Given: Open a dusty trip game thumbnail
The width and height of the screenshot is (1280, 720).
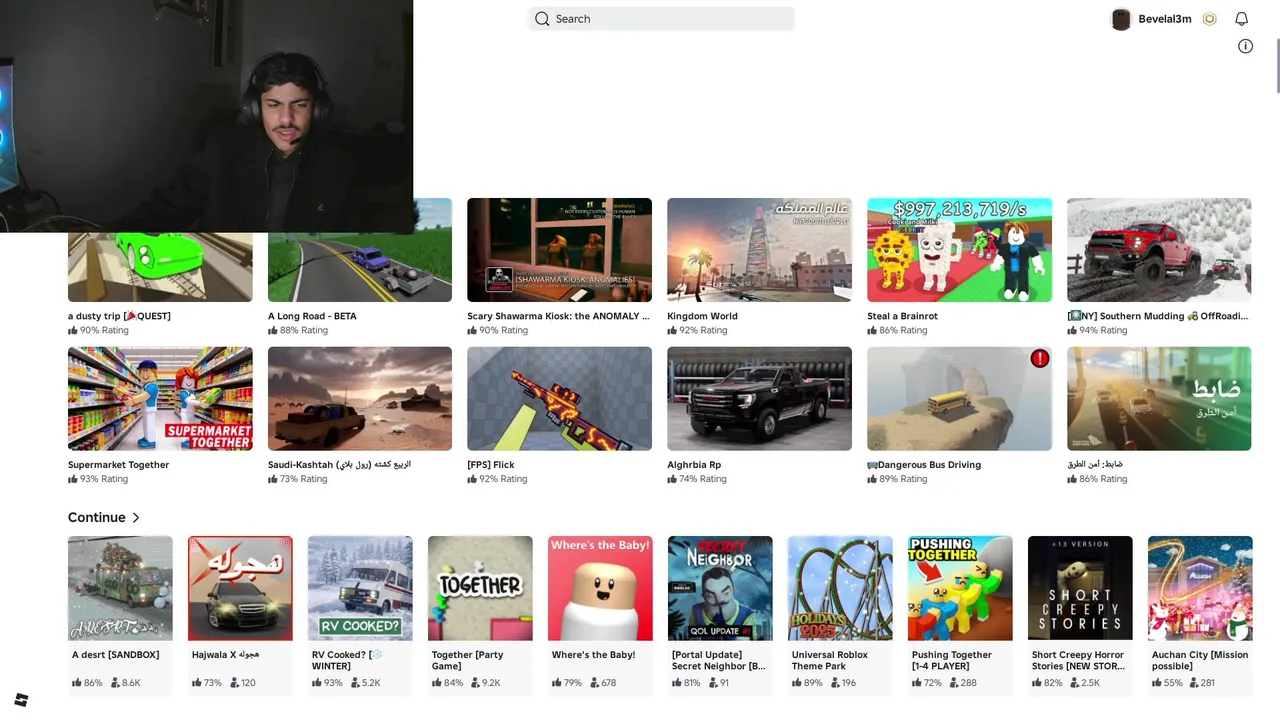Looking at the screenshot, I should [x=160, y=266].
